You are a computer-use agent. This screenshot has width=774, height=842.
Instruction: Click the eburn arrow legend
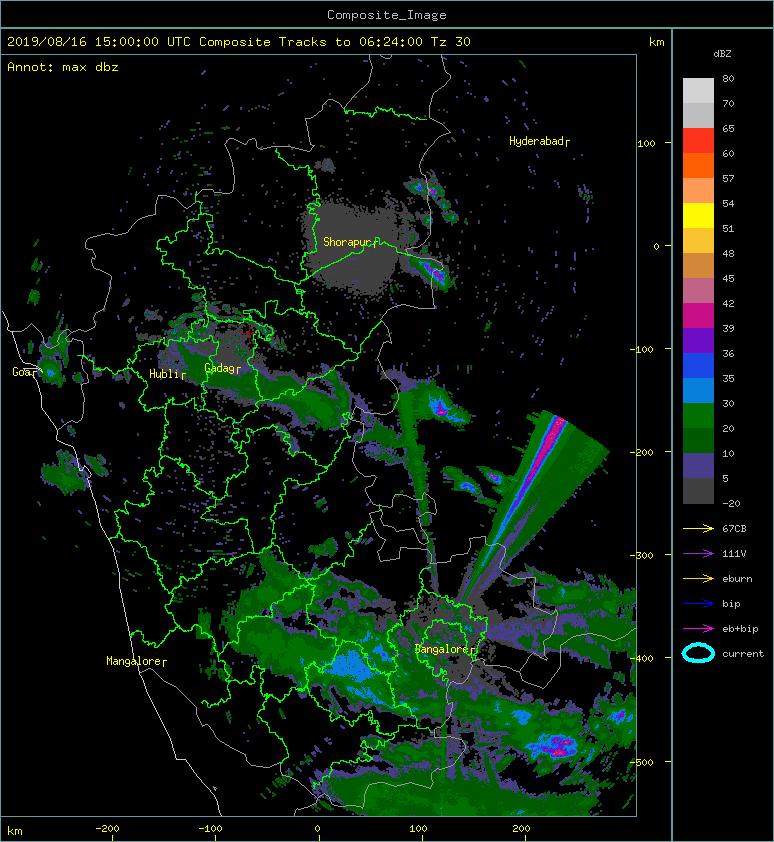pyautogui.click(x=698, y=579)
